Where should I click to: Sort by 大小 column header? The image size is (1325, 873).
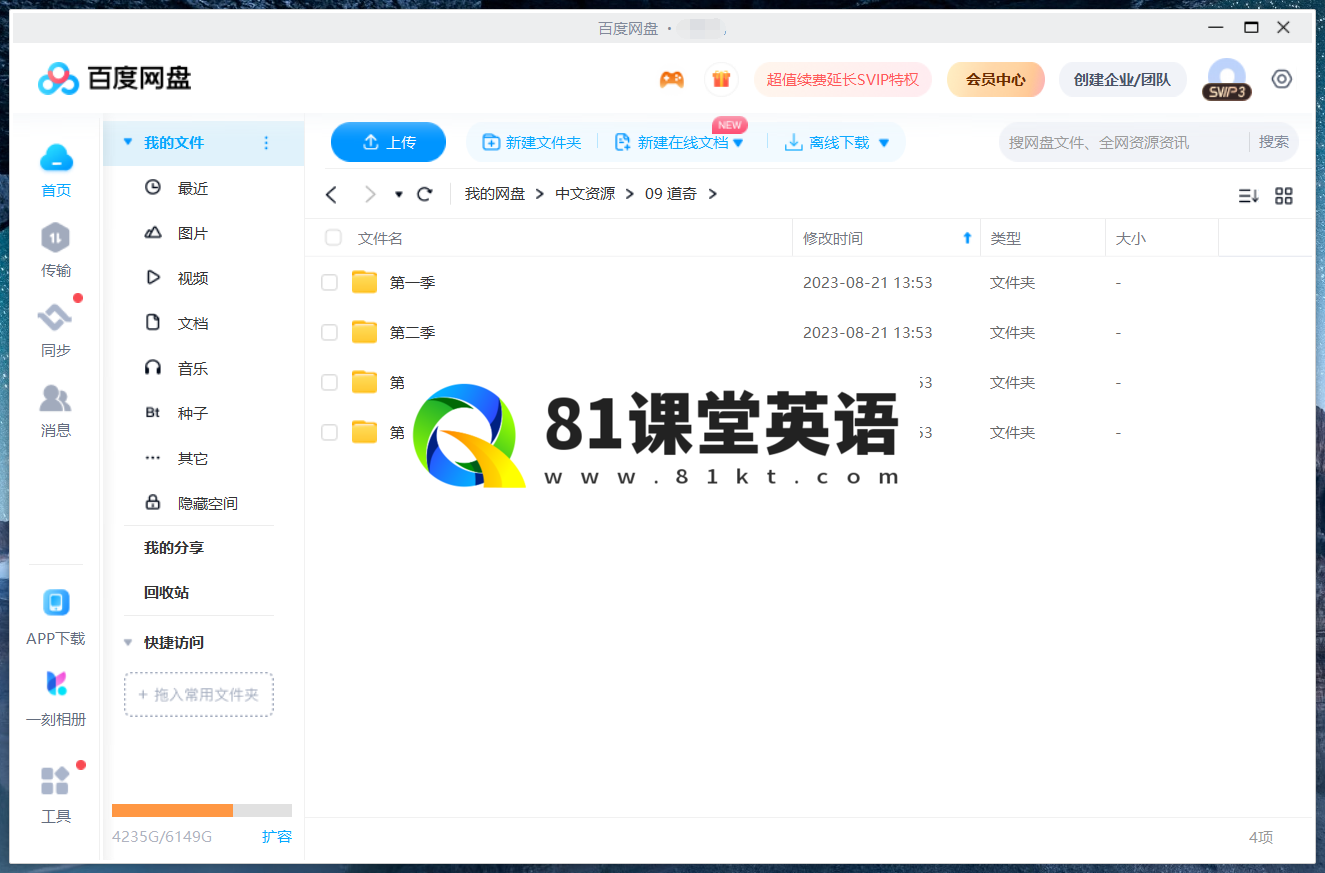point(1131,238)
